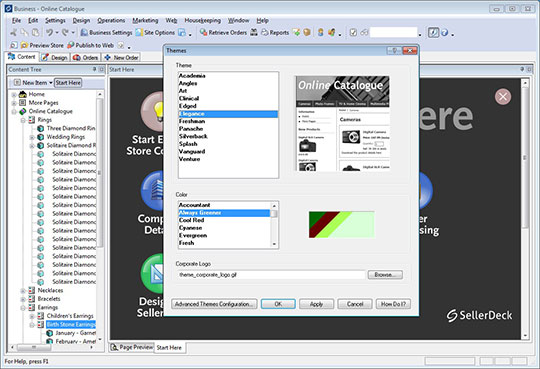Click the binoculars search icon beside Retrieve Orders

pyautogui.click(x=254, y=33)
